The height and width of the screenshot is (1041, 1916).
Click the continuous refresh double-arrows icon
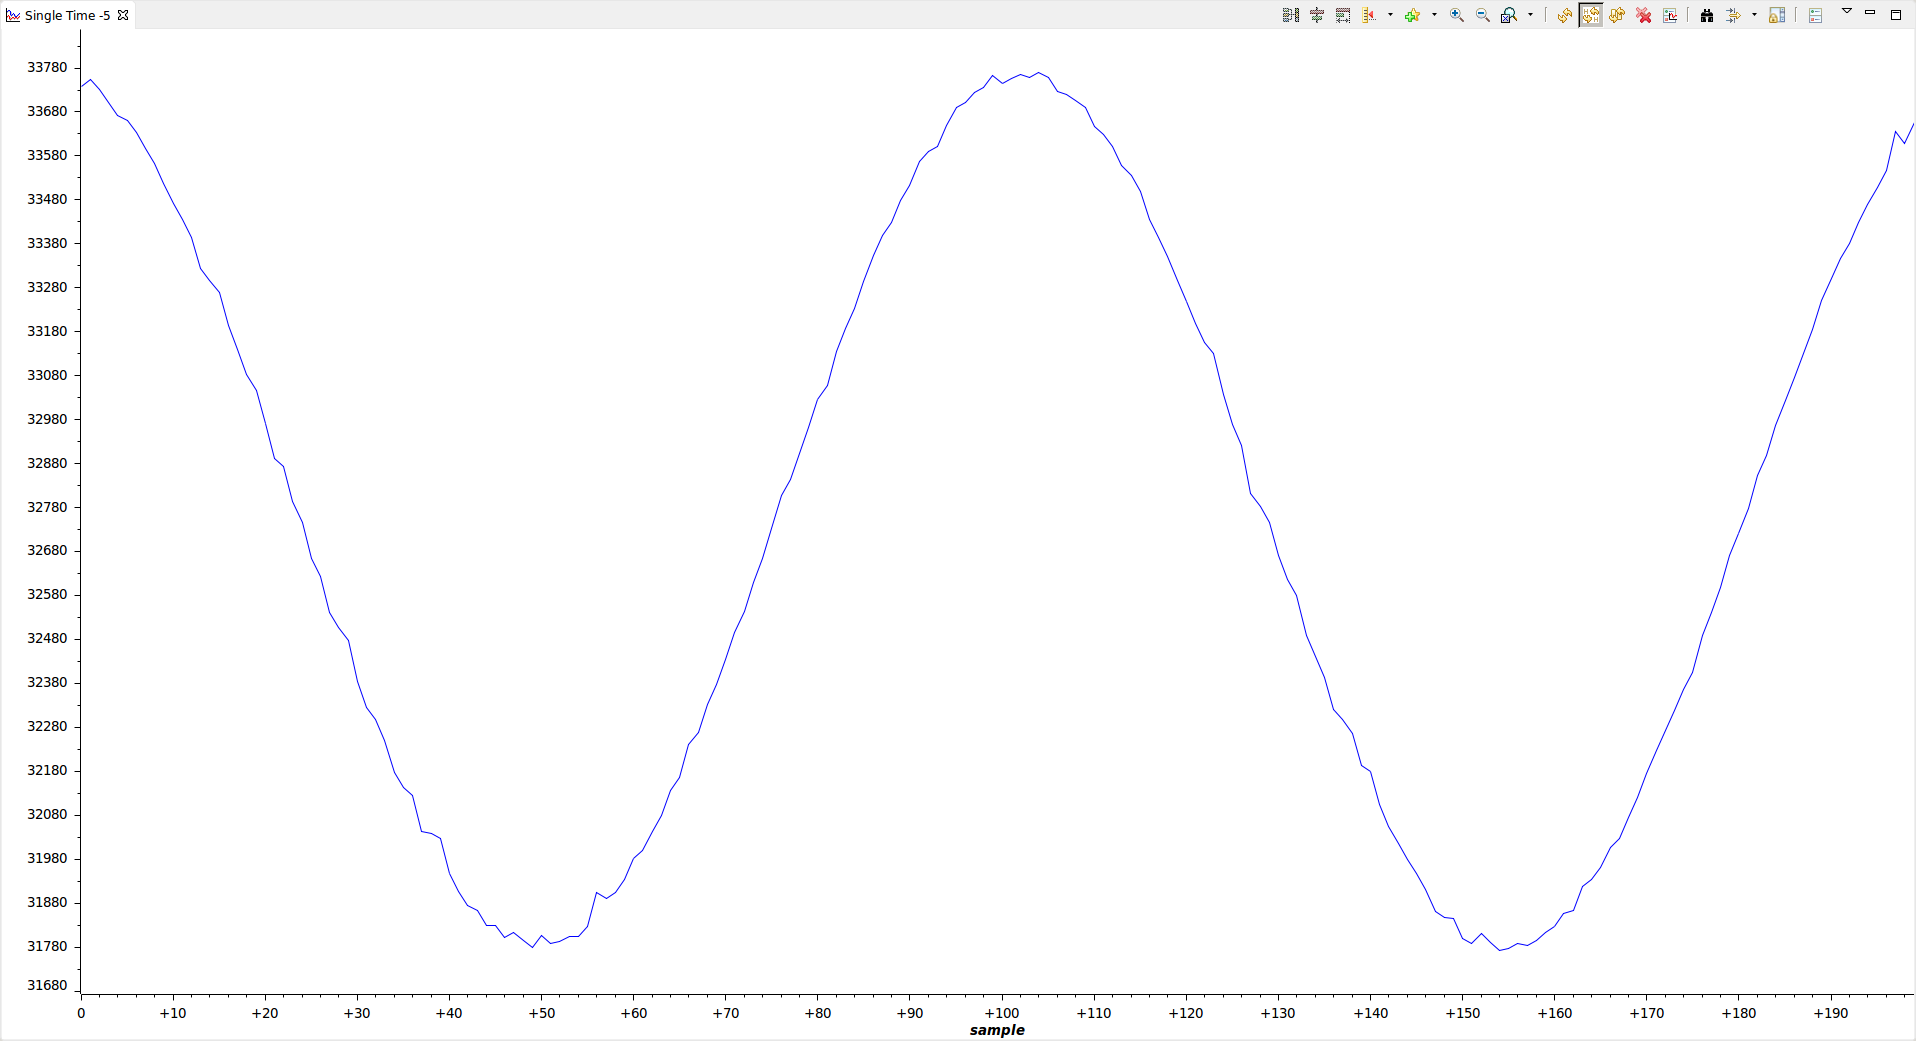tap(1617, 15)
